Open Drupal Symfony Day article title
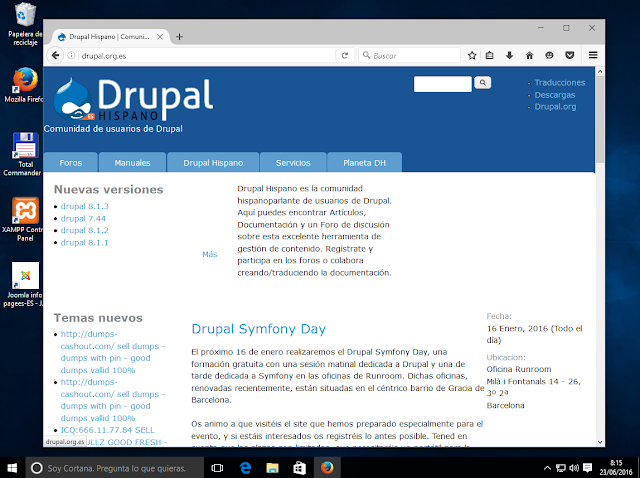 tap(259, 329)
